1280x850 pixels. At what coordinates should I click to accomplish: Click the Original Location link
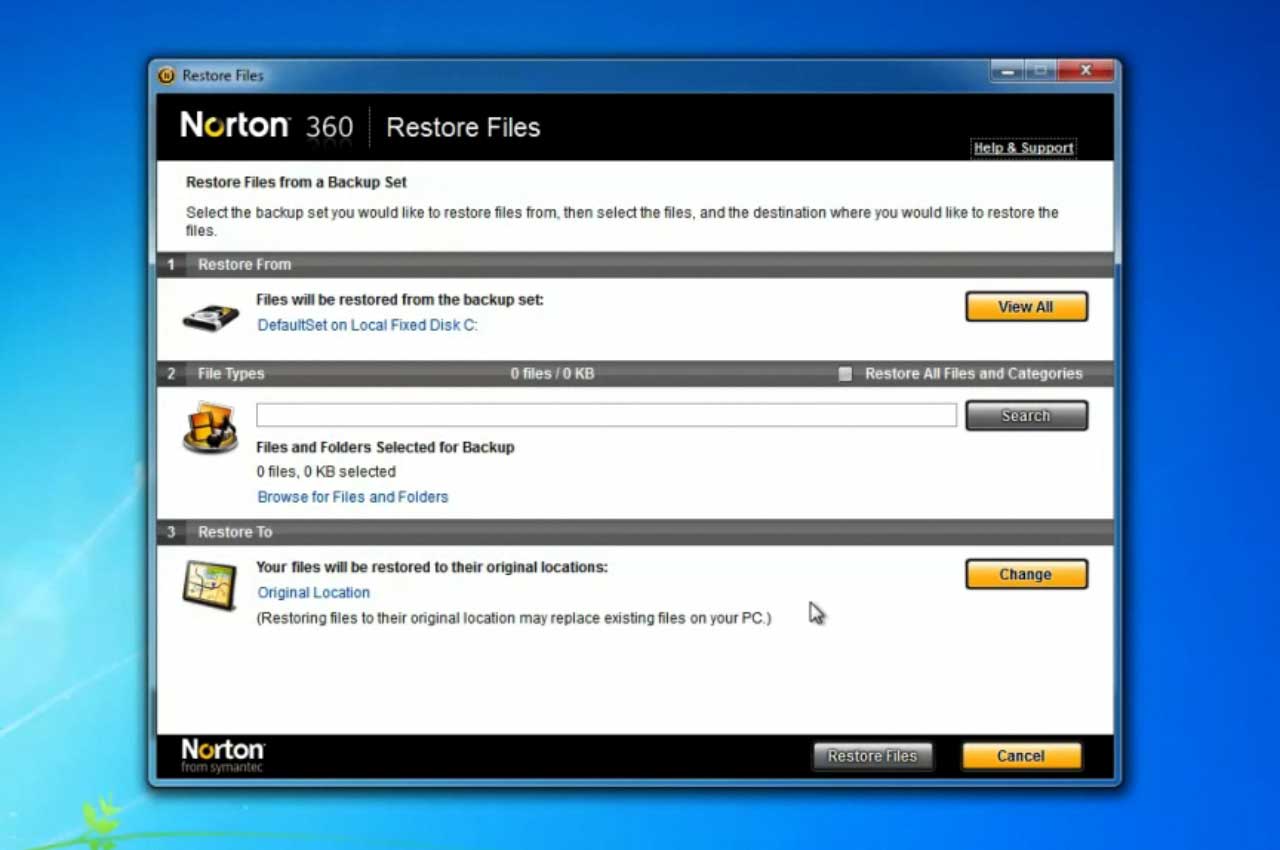pos(314,592)
